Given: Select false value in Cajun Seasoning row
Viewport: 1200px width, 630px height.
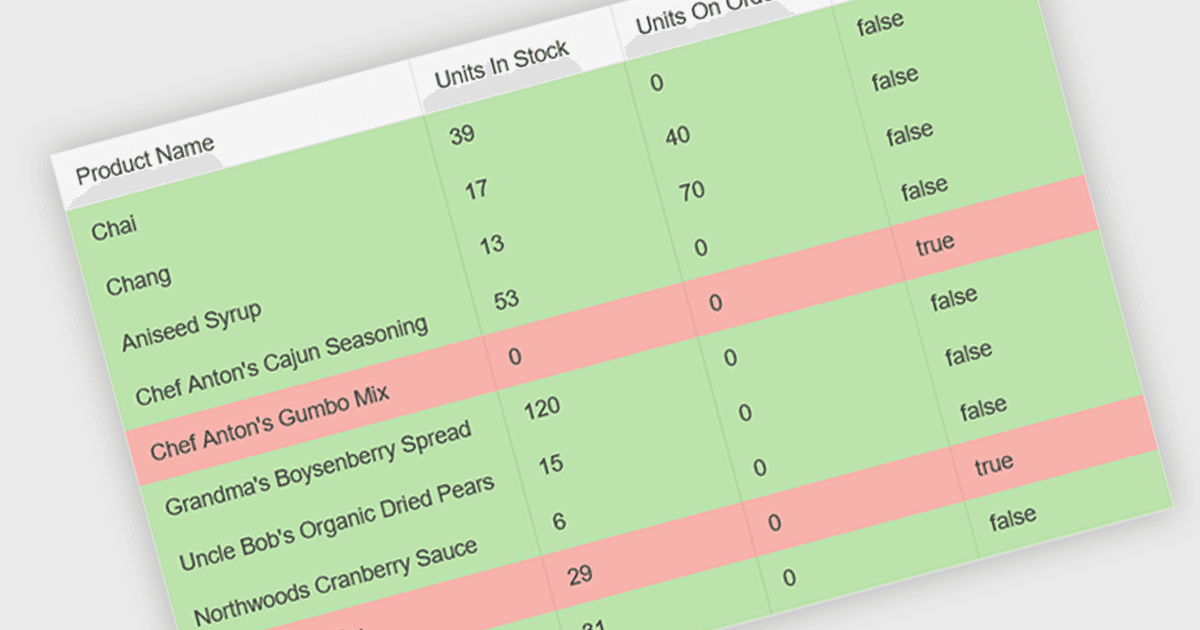Looking at the screenshot, I should tap(925, 188).
